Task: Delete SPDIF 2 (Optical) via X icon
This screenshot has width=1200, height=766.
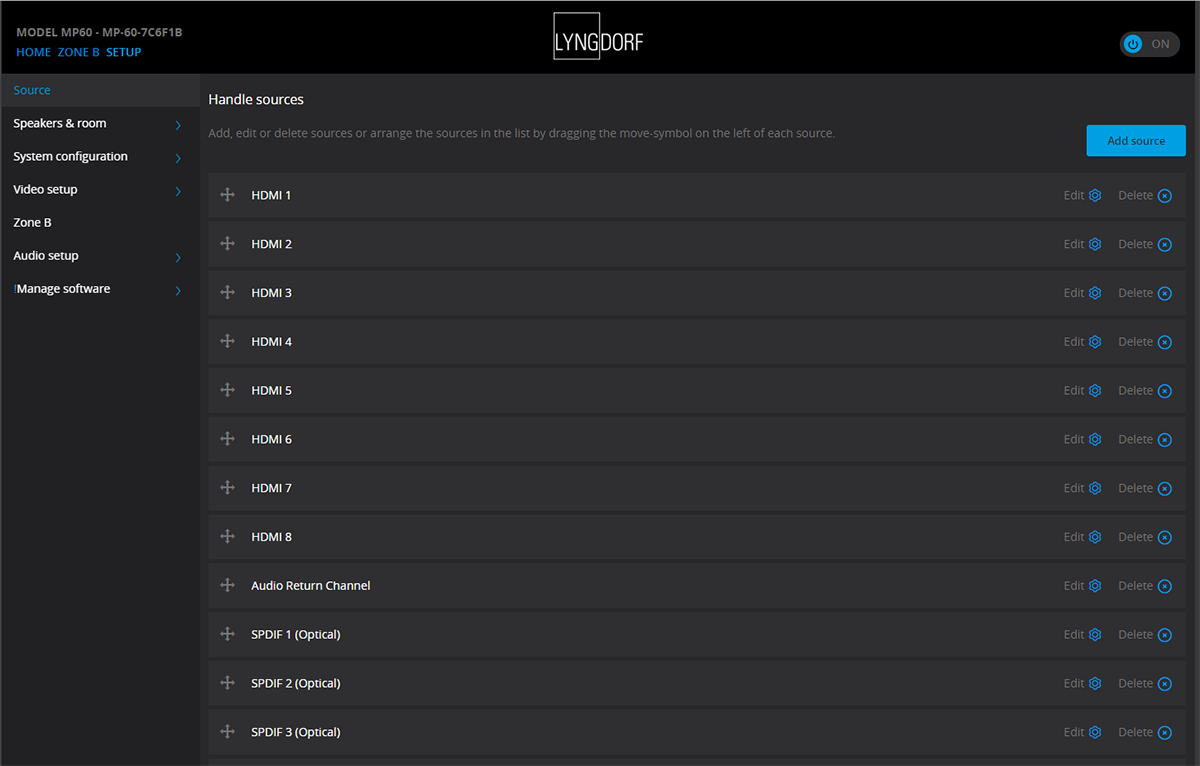Action: [1164, 684]
